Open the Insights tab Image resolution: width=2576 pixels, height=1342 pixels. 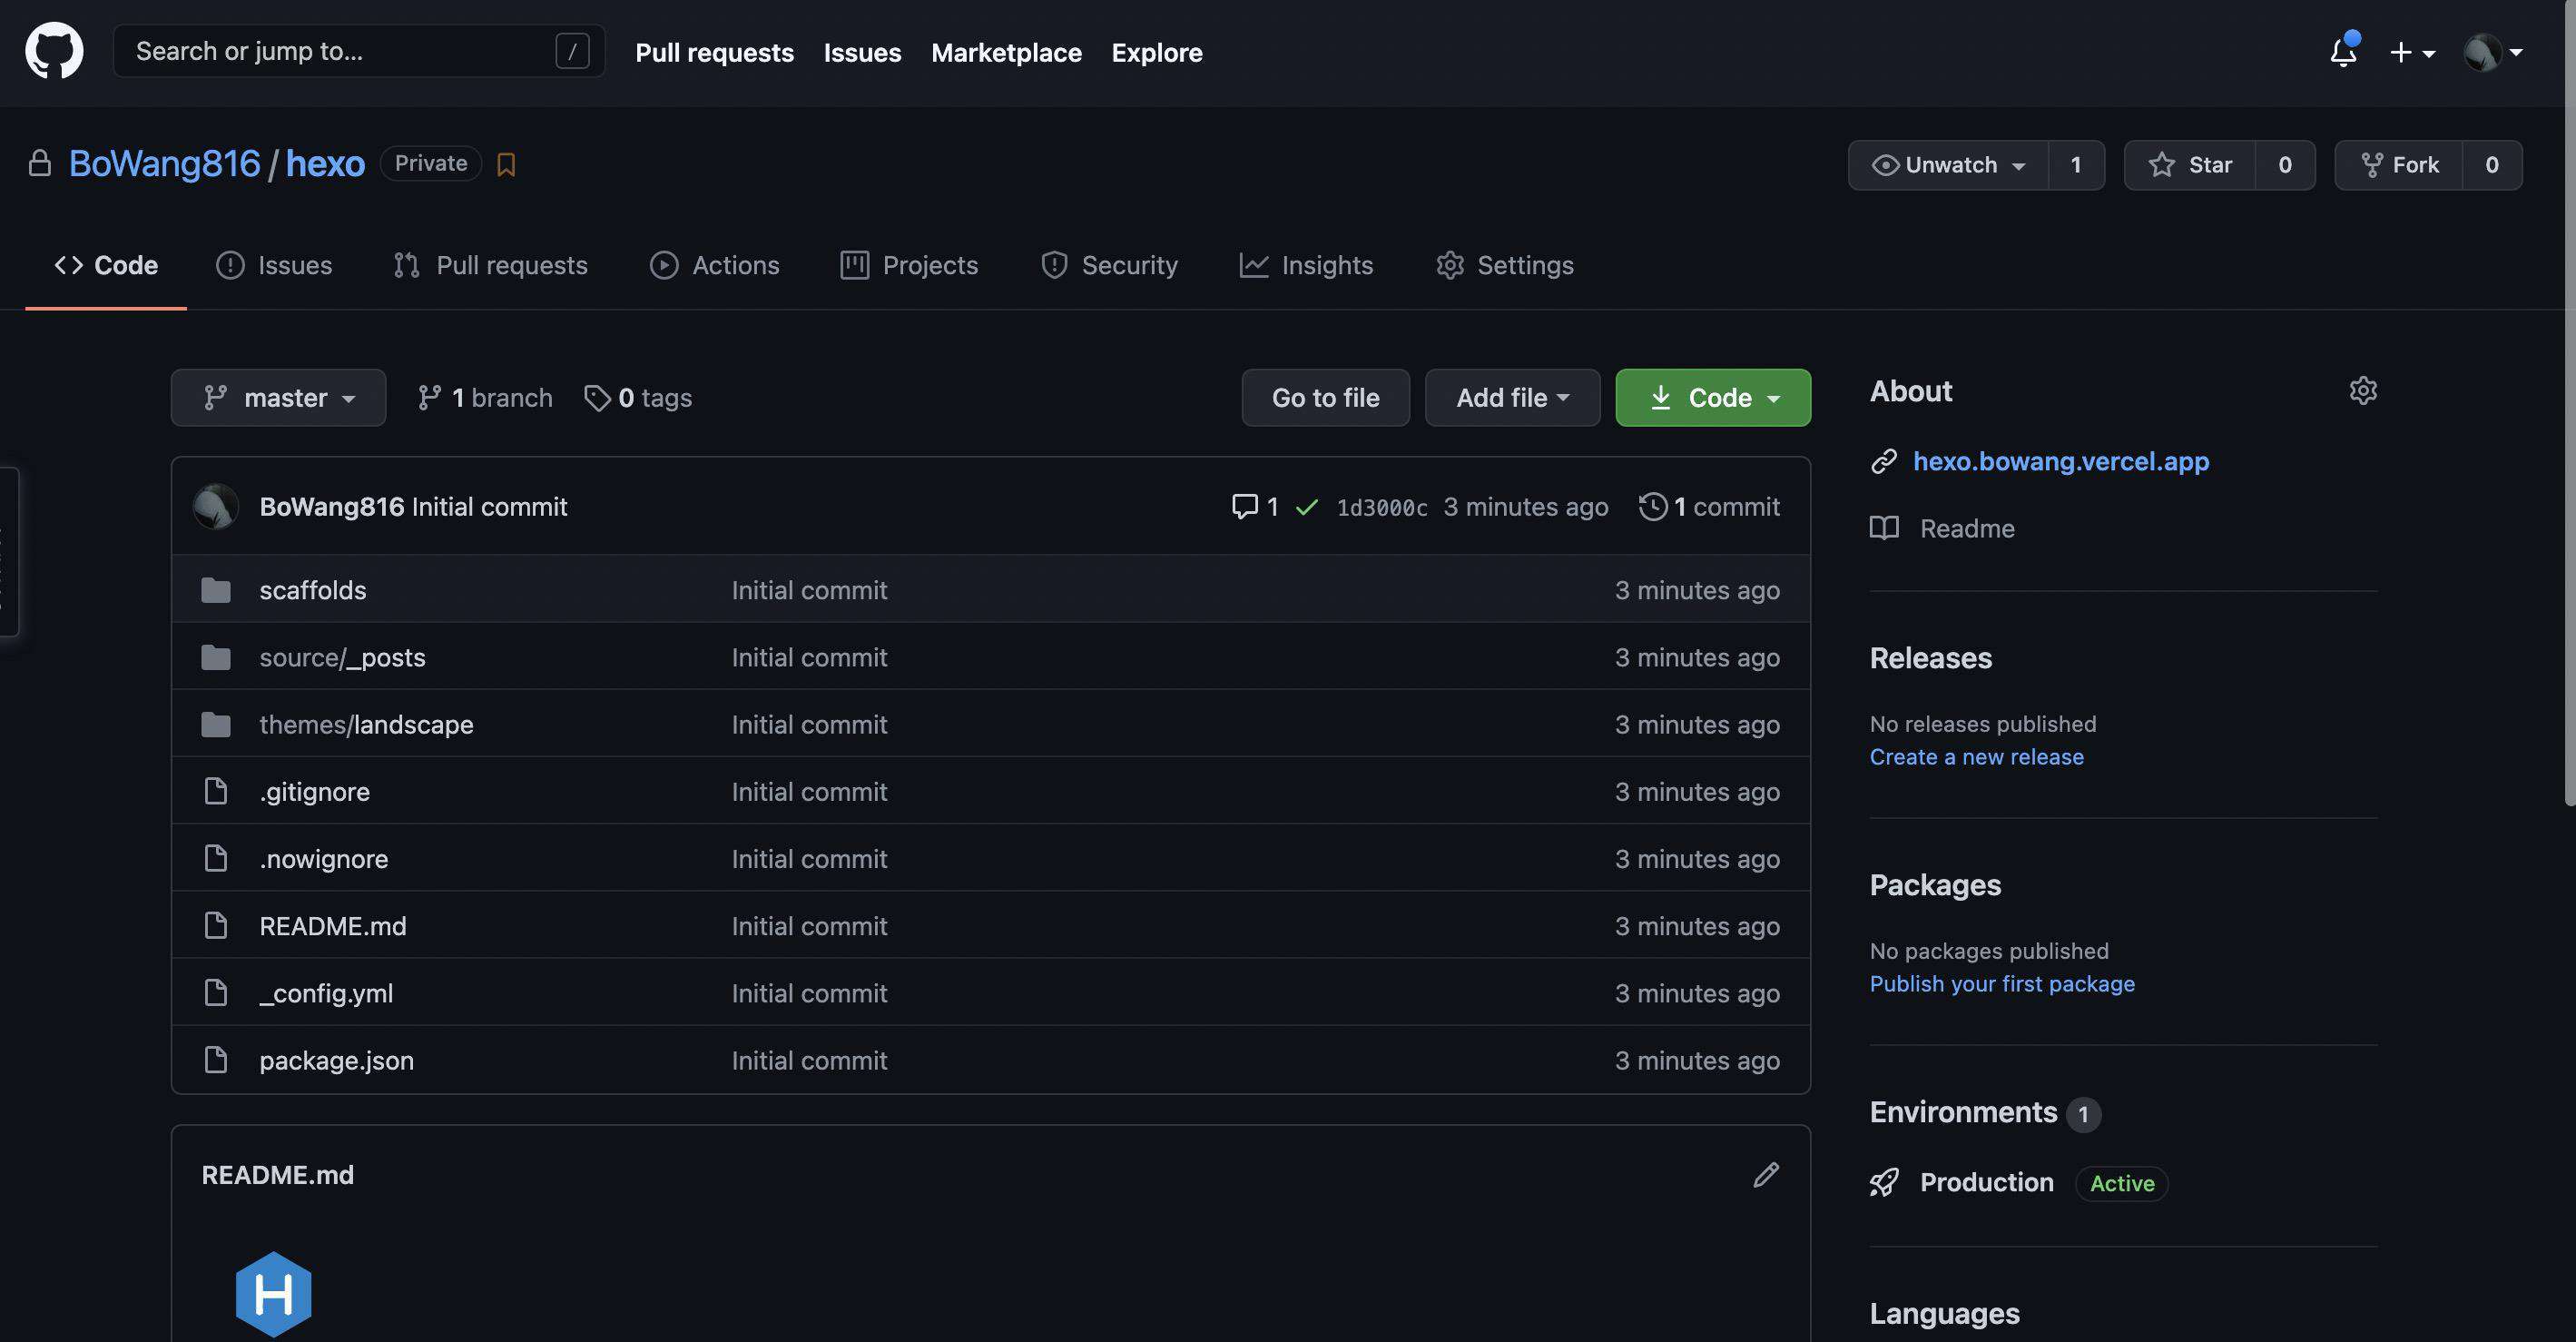pos(1306,265)
